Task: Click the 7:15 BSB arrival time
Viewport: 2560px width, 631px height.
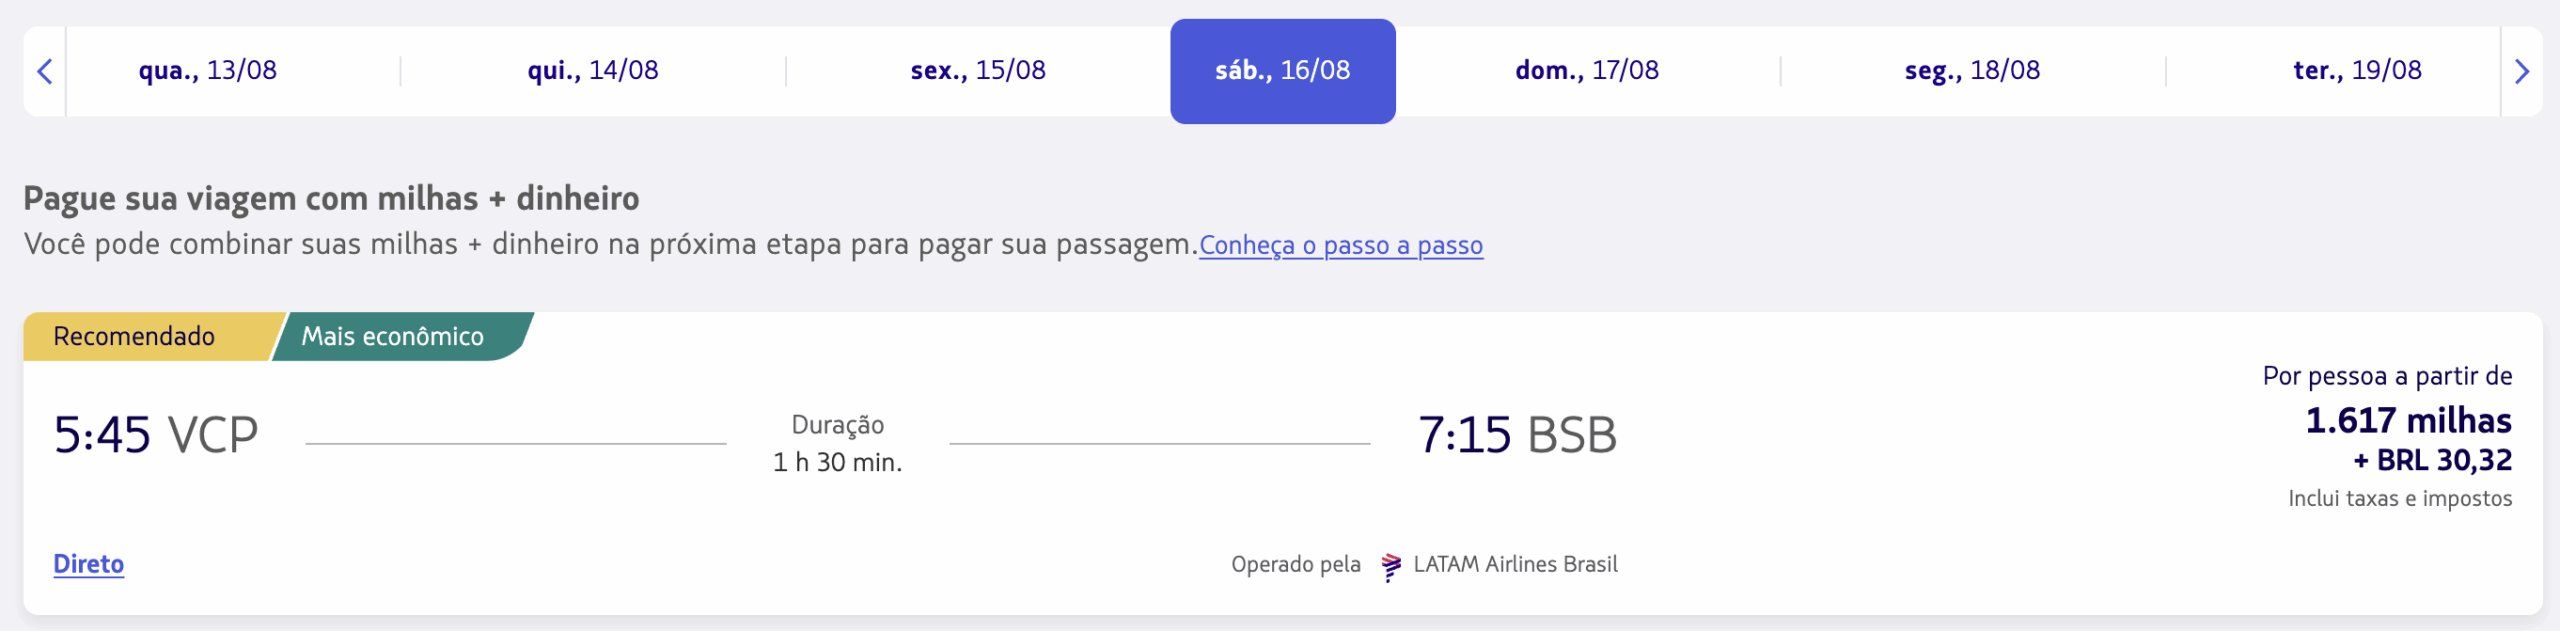Action: click(1517, 435)
